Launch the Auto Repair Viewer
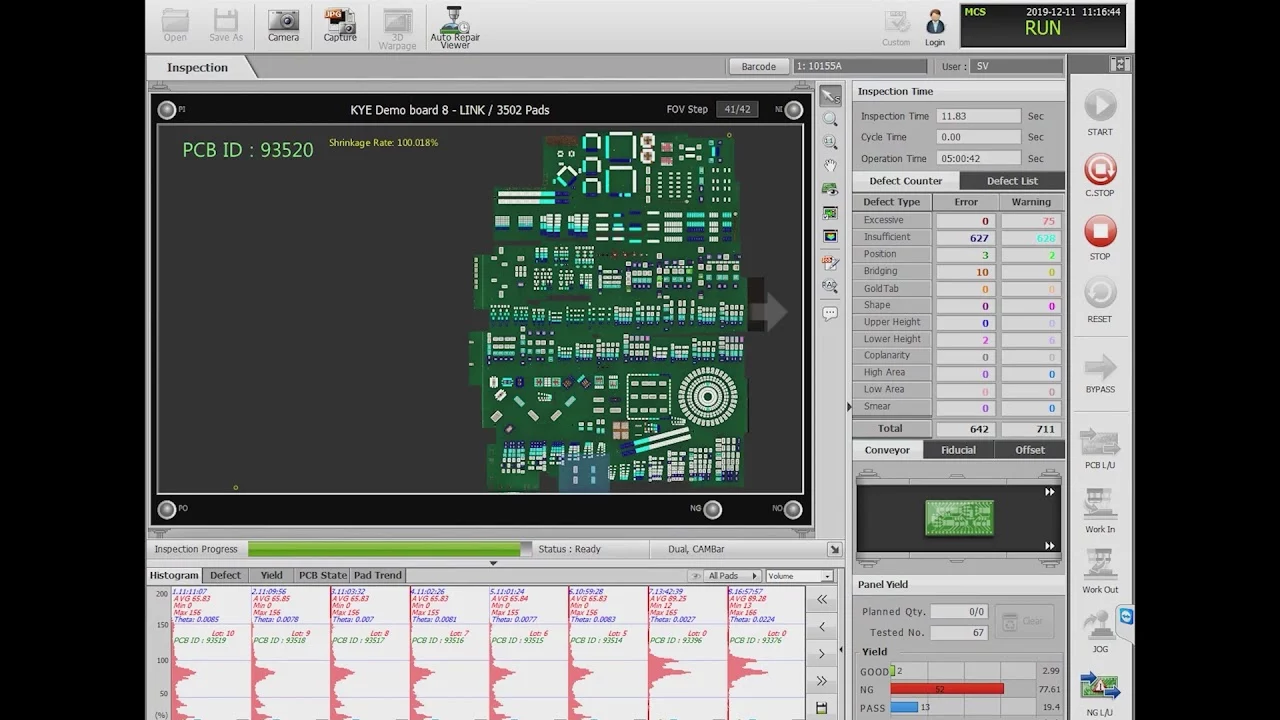This screenshot has height=720, width=1280. point(455,27)
